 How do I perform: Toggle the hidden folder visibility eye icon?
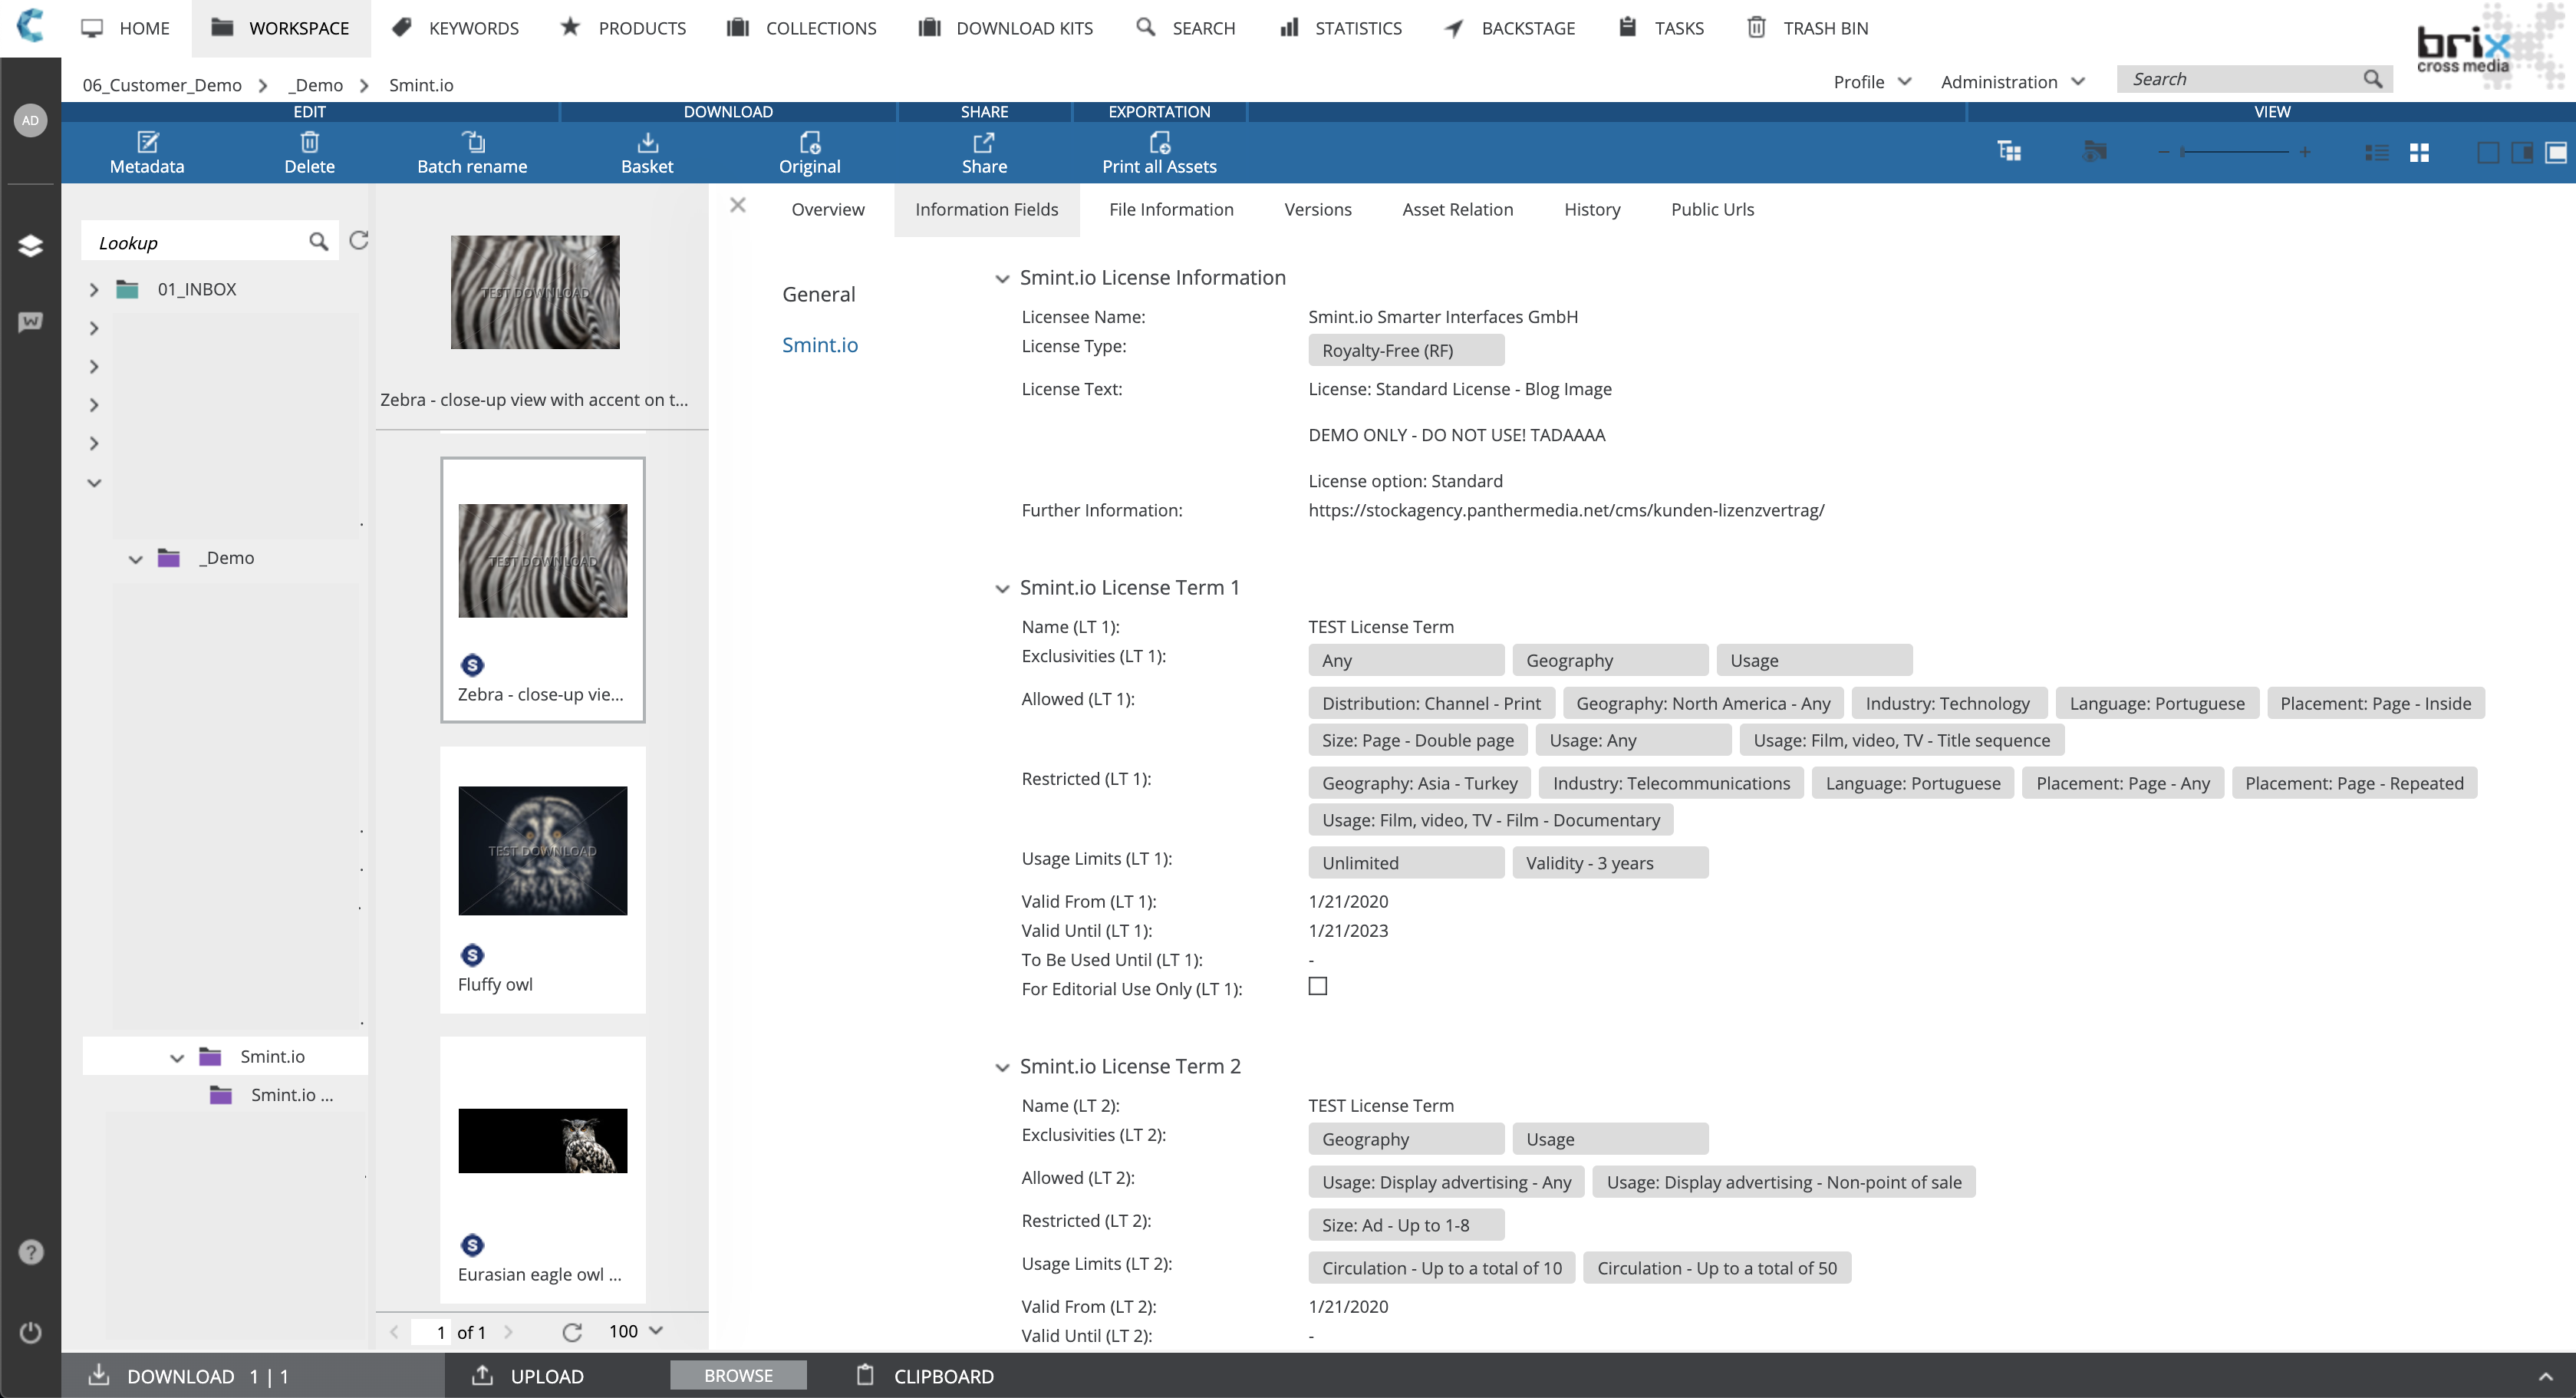[x=2094, y=152]
